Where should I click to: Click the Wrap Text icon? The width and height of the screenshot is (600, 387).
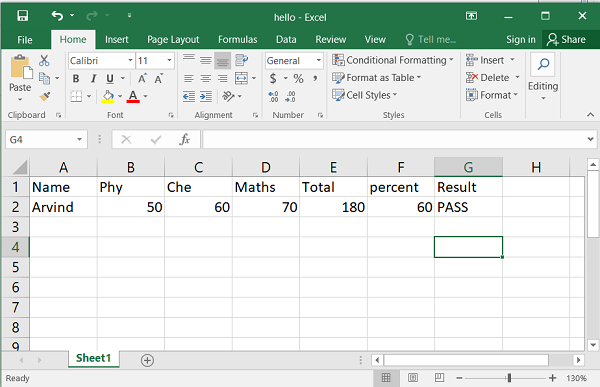[241, 60]
